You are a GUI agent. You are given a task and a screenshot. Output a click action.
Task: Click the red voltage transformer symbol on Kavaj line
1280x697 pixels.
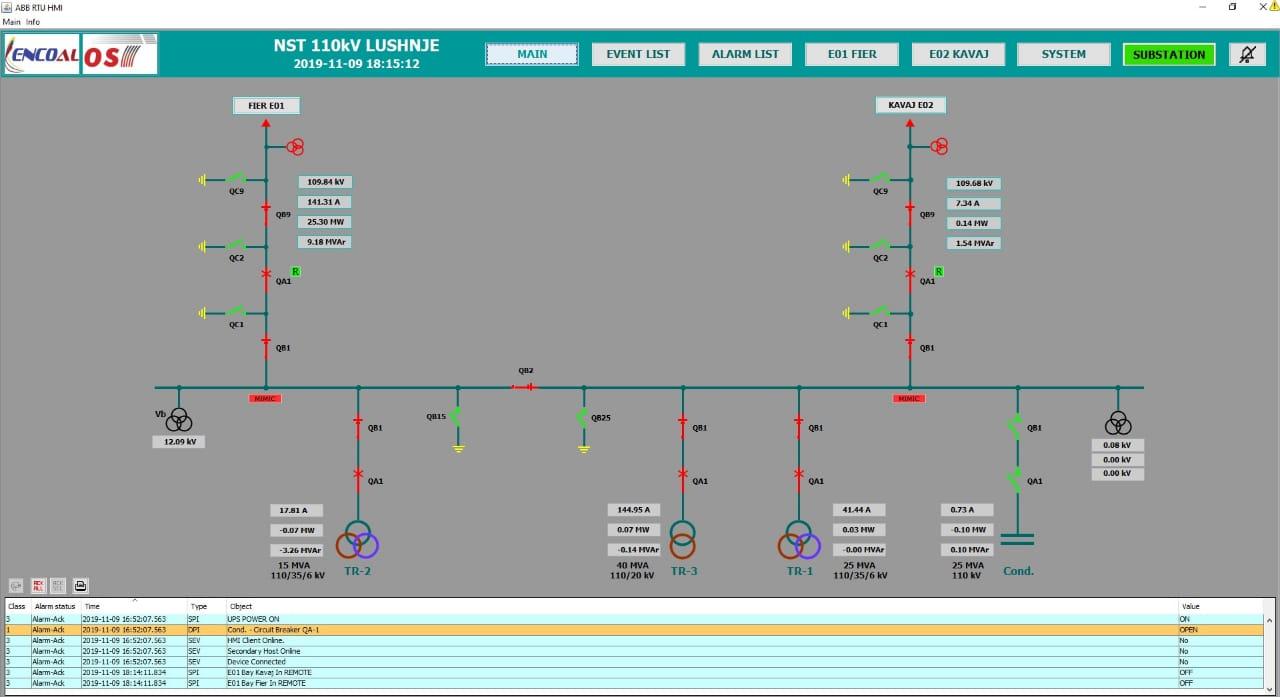939,147
